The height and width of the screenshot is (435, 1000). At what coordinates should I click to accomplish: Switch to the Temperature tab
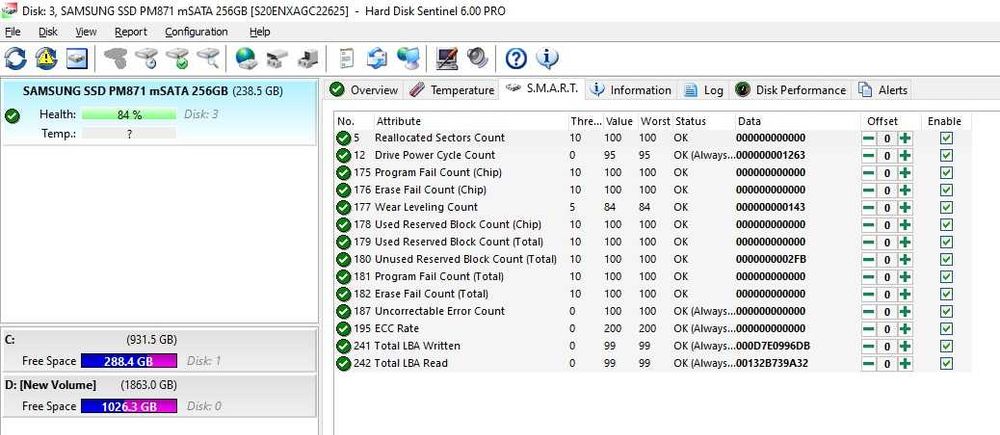452,90
